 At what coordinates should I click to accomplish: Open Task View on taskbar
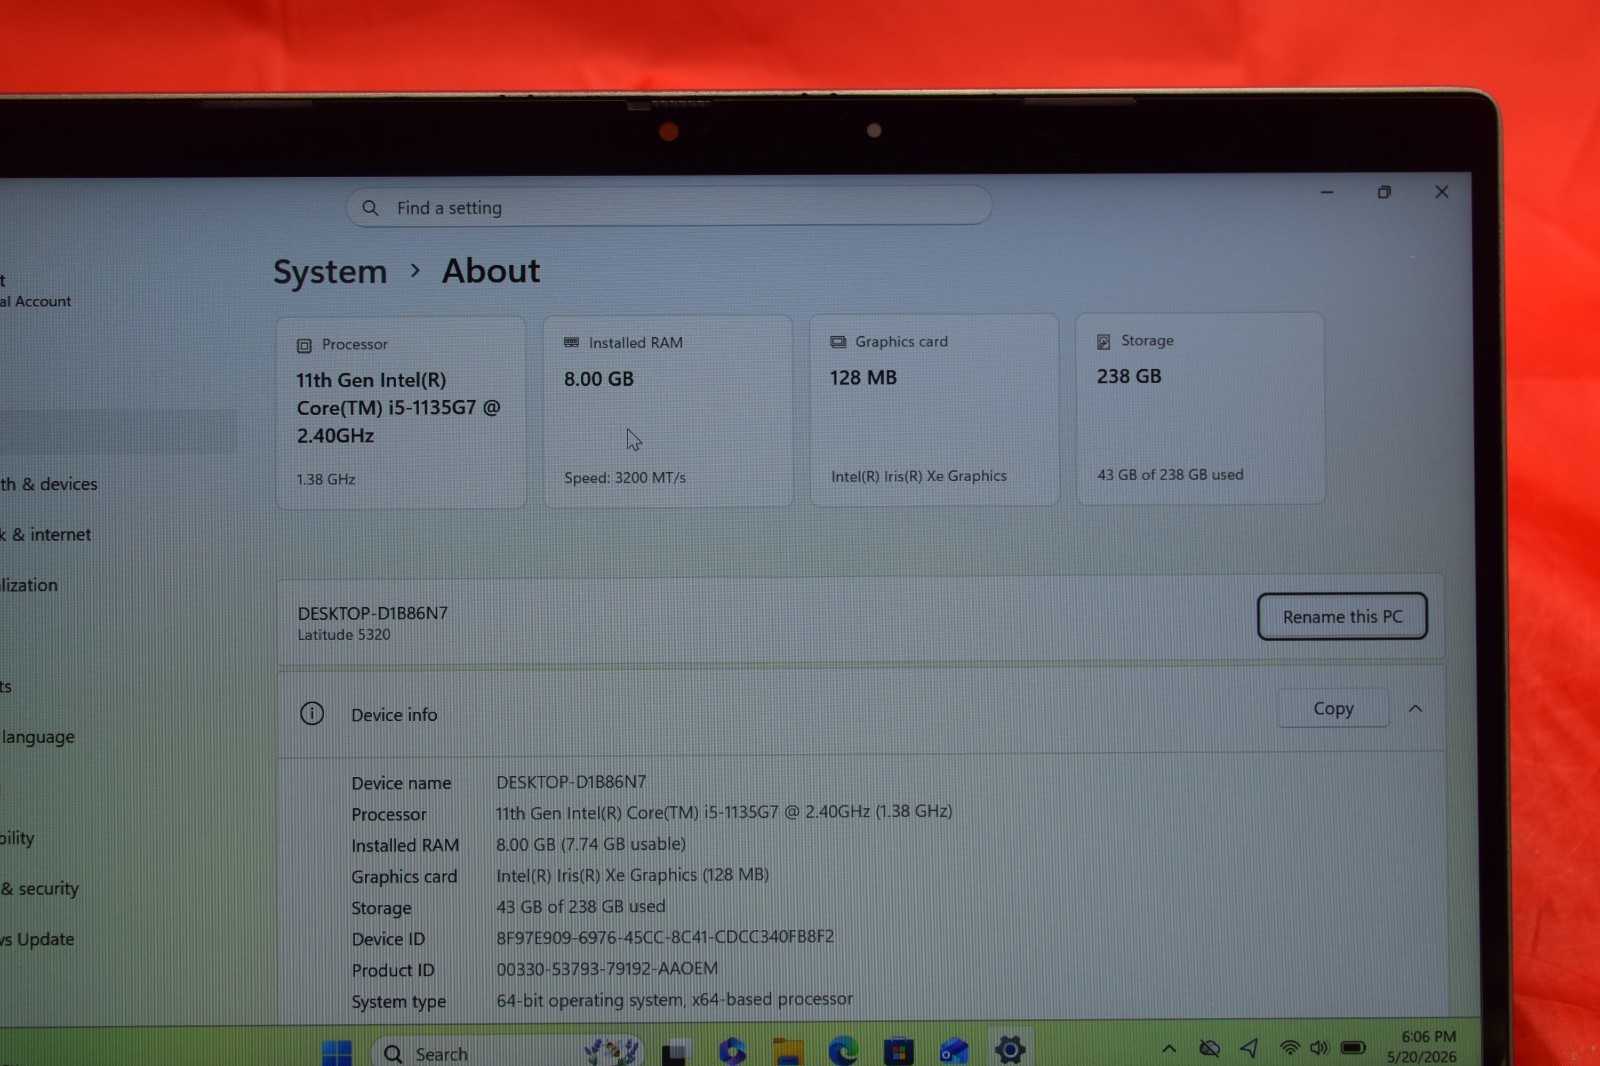tap(676, 1053)
